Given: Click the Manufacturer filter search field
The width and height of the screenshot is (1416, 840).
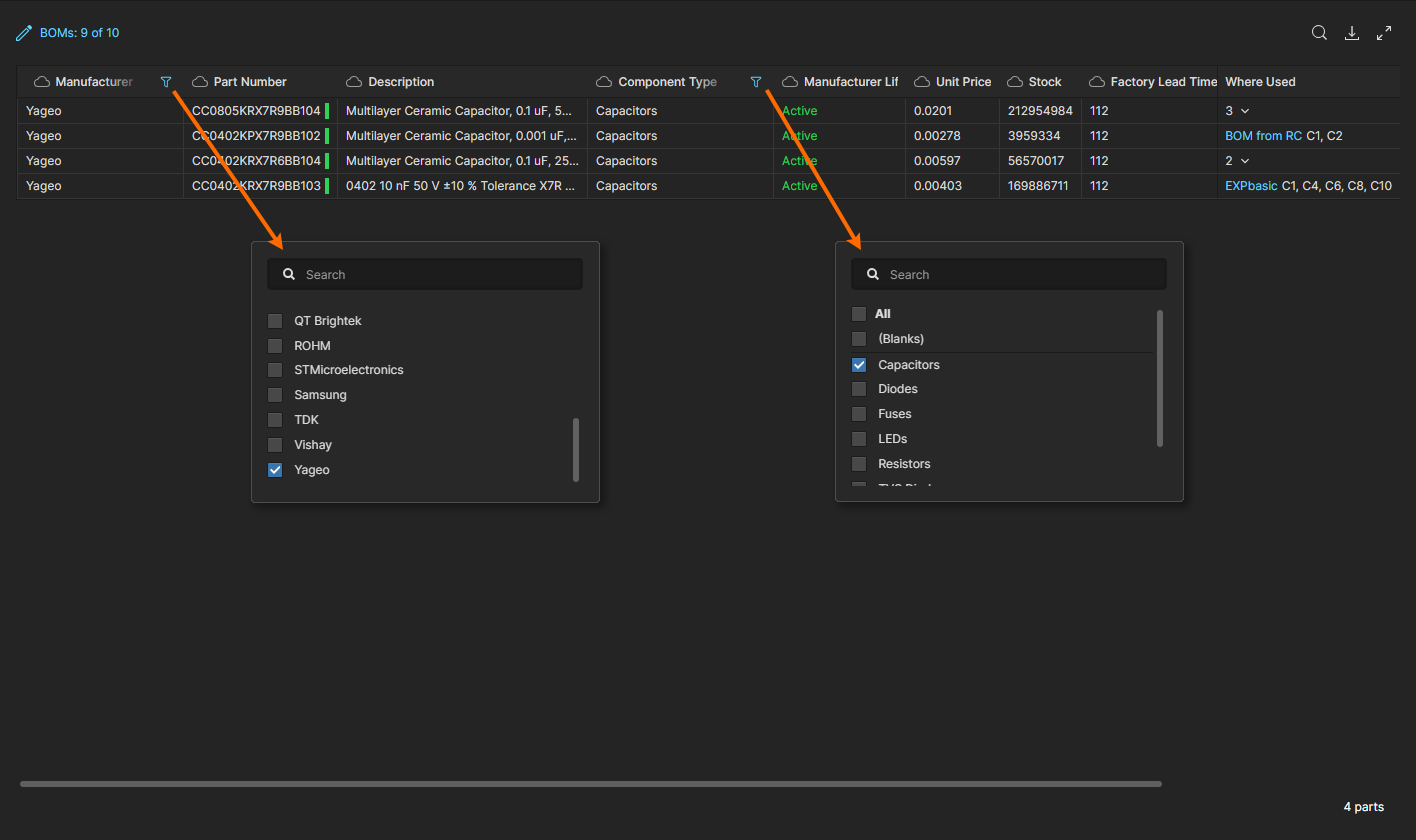Looking at the screenshot, I should pos(425,274).
